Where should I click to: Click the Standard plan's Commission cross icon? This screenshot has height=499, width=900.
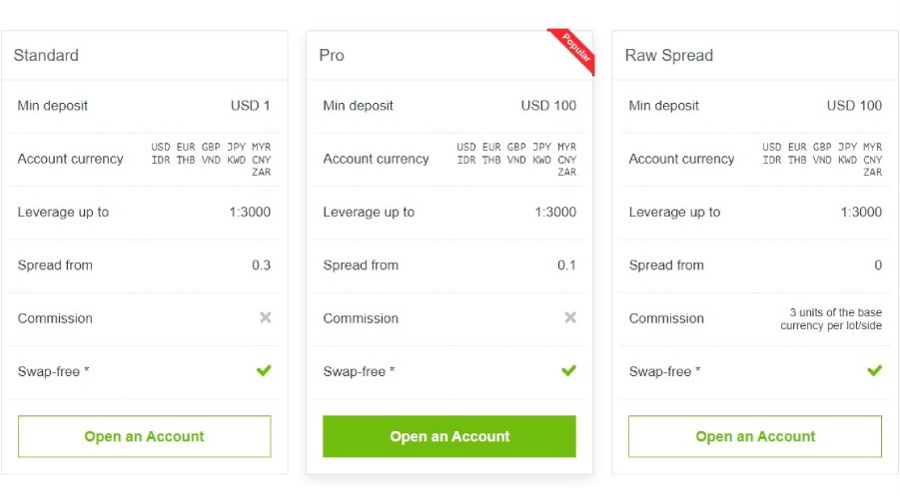[x=265, y=318]
